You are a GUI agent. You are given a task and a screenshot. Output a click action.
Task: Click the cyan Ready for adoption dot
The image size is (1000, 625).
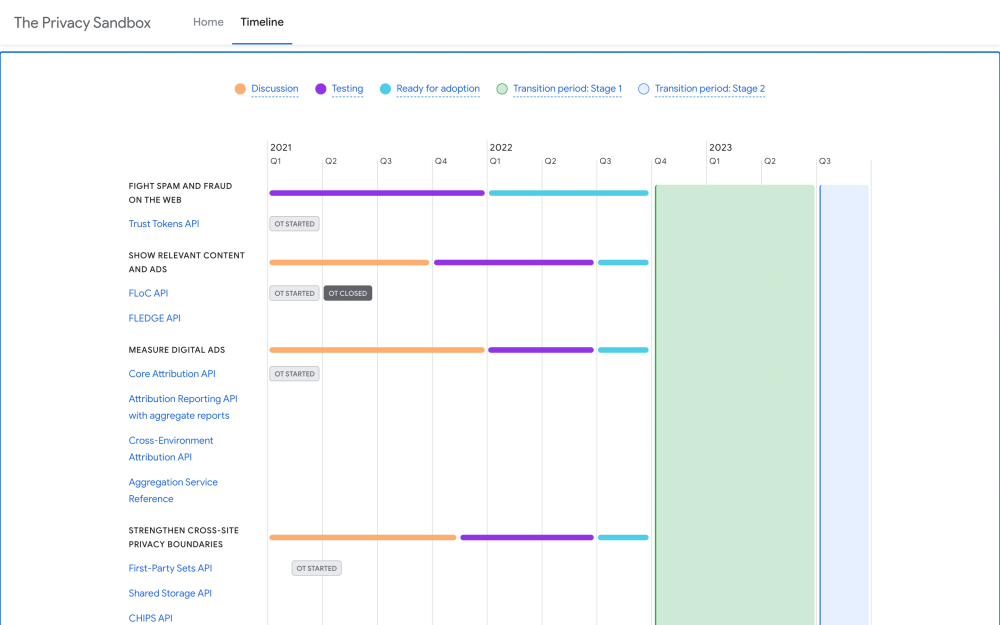pyautogui.click(x=385, y=89)
